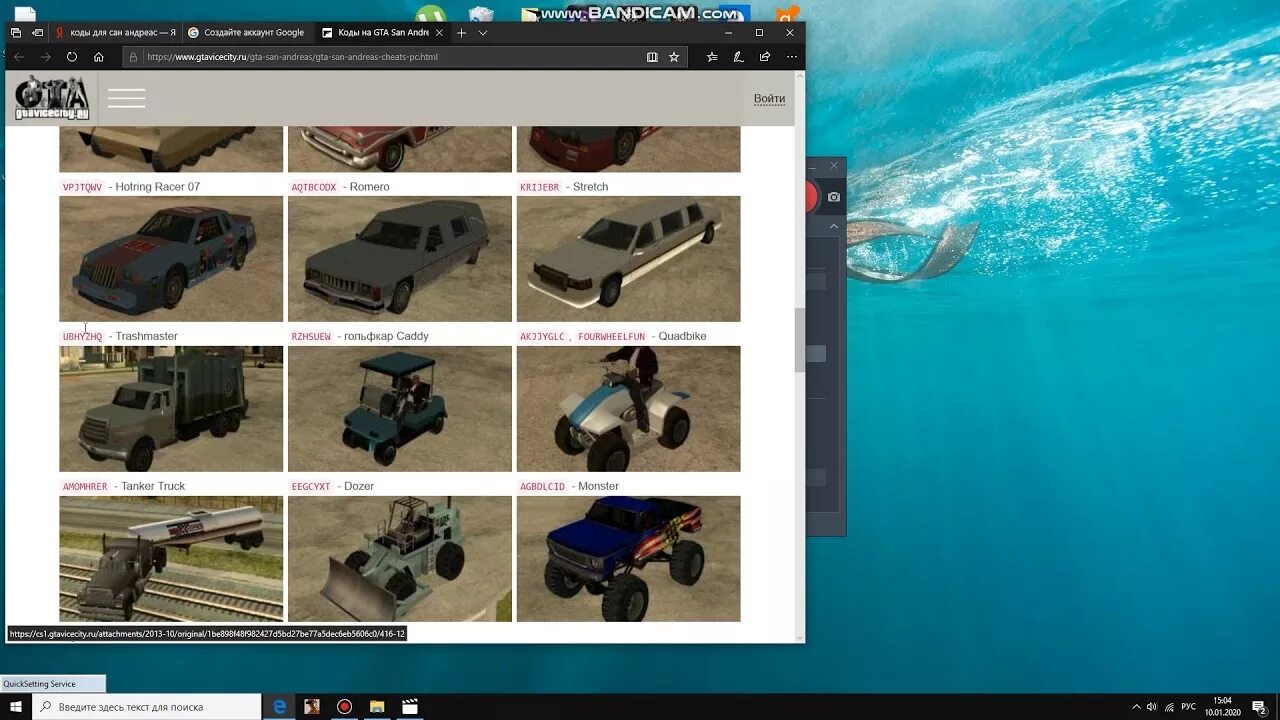Open the GTA site hamburger menu

(127, 98)
